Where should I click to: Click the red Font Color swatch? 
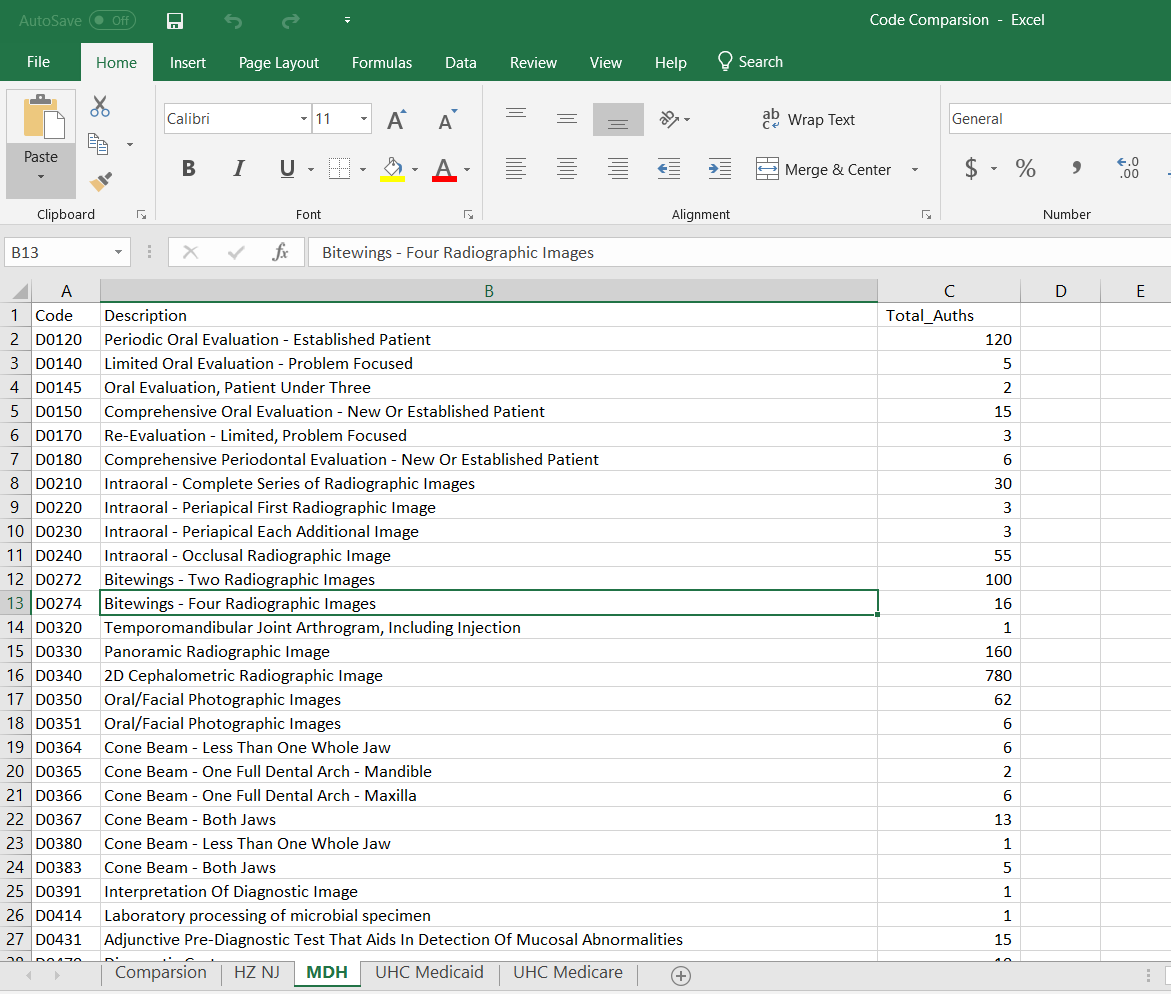coord(444,176)
